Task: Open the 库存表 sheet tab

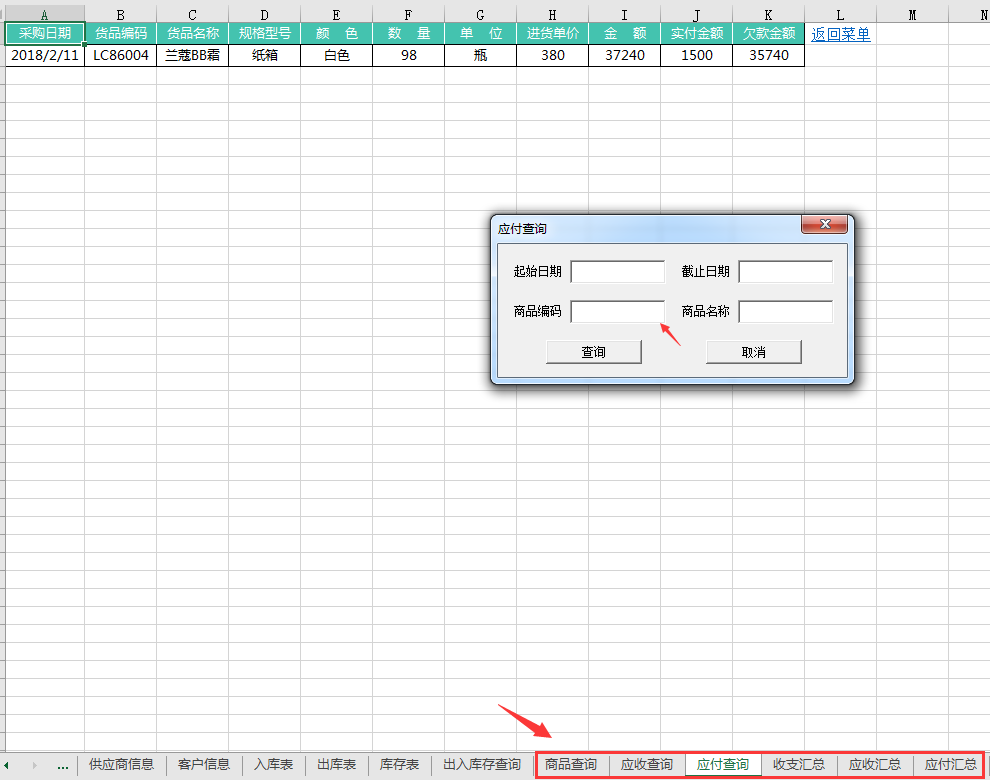Action: (399, 764)
